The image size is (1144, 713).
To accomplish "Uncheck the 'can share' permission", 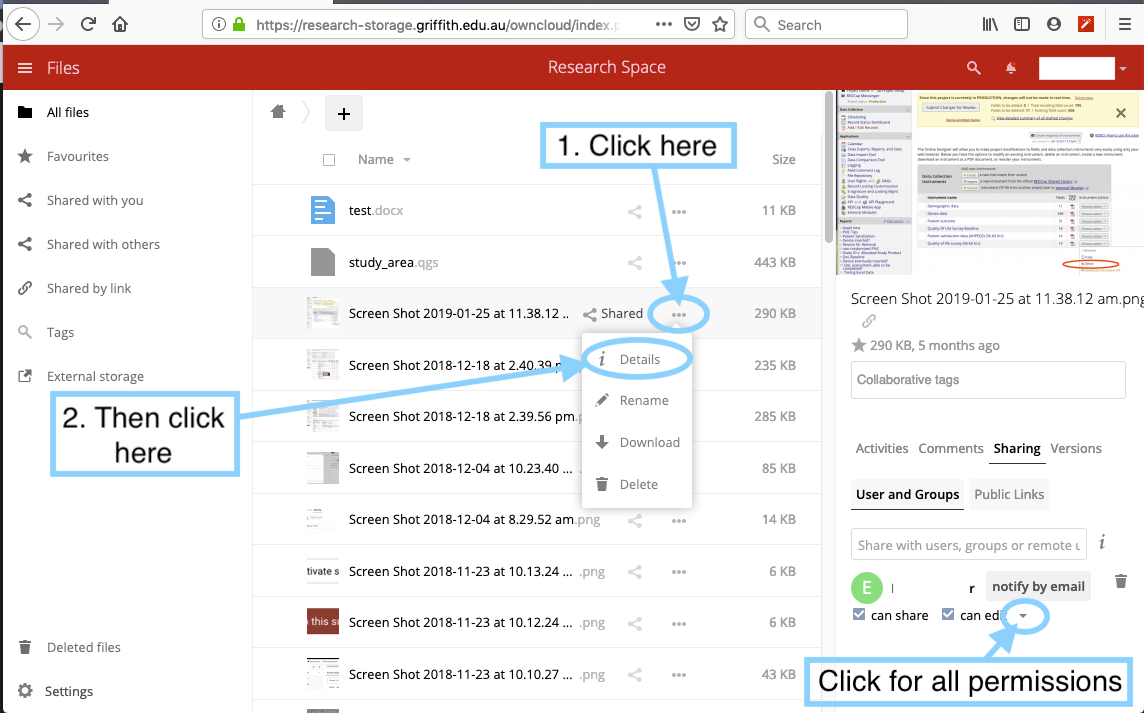I will pyautogui.click(x=859, y=615).
